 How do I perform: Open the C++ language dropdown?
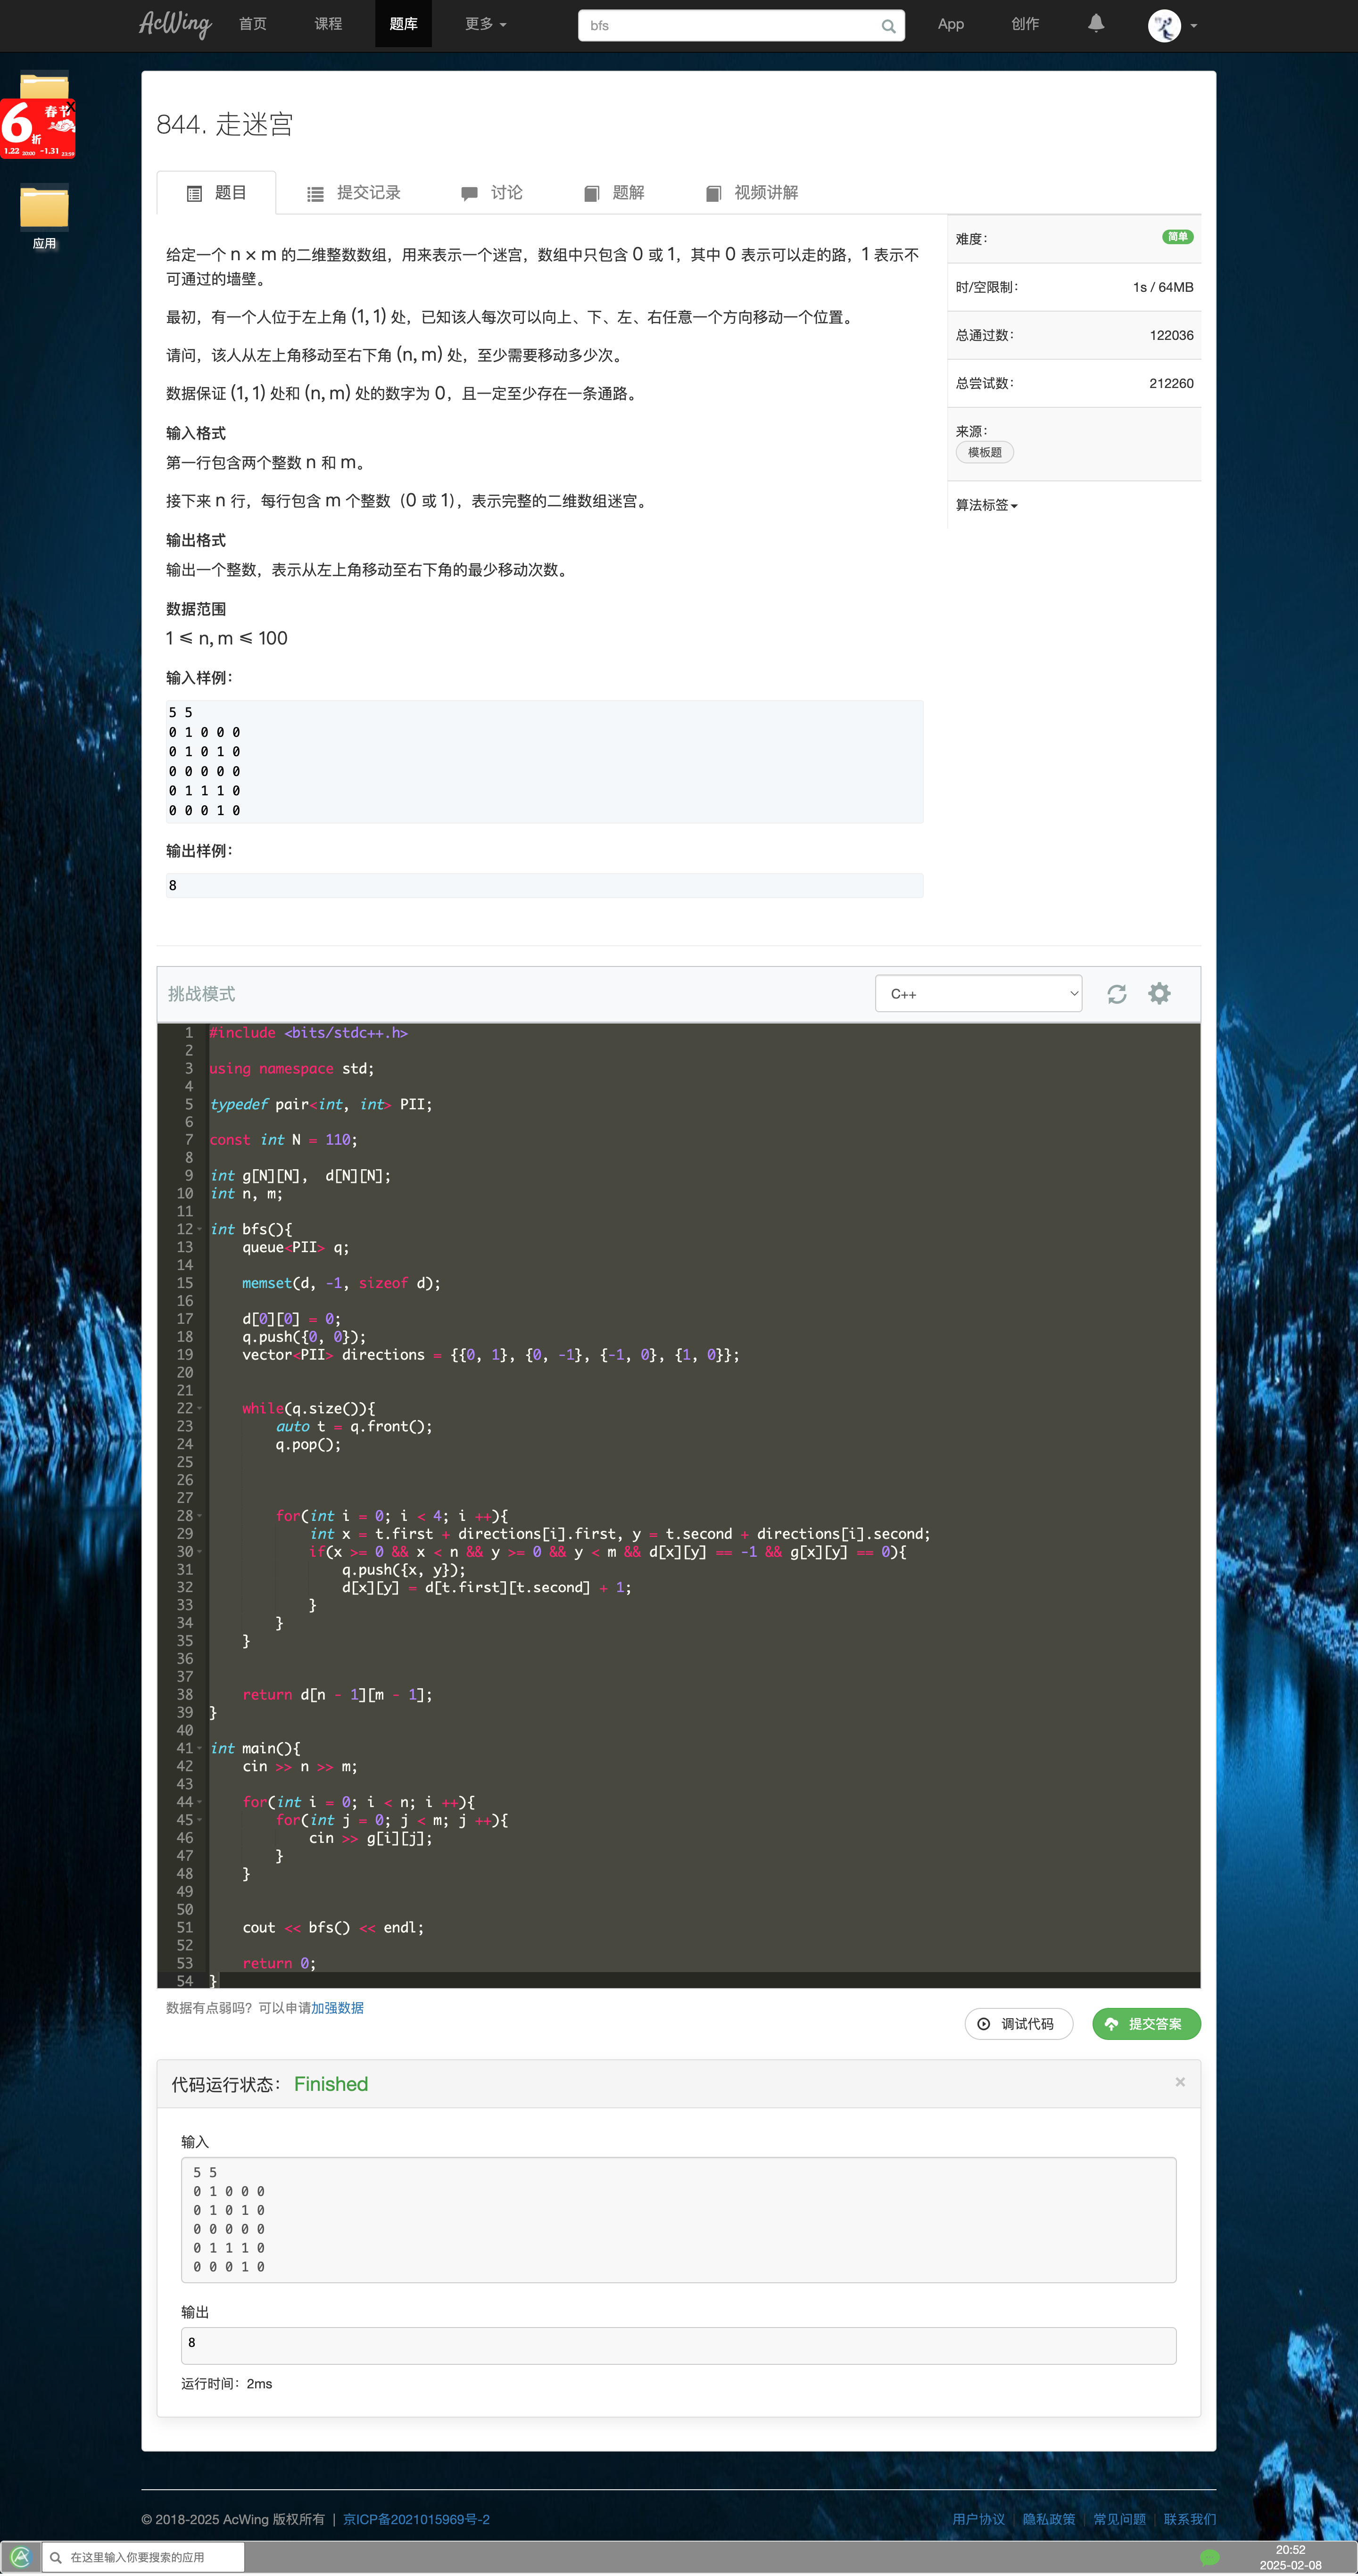(x=978, y=993)
